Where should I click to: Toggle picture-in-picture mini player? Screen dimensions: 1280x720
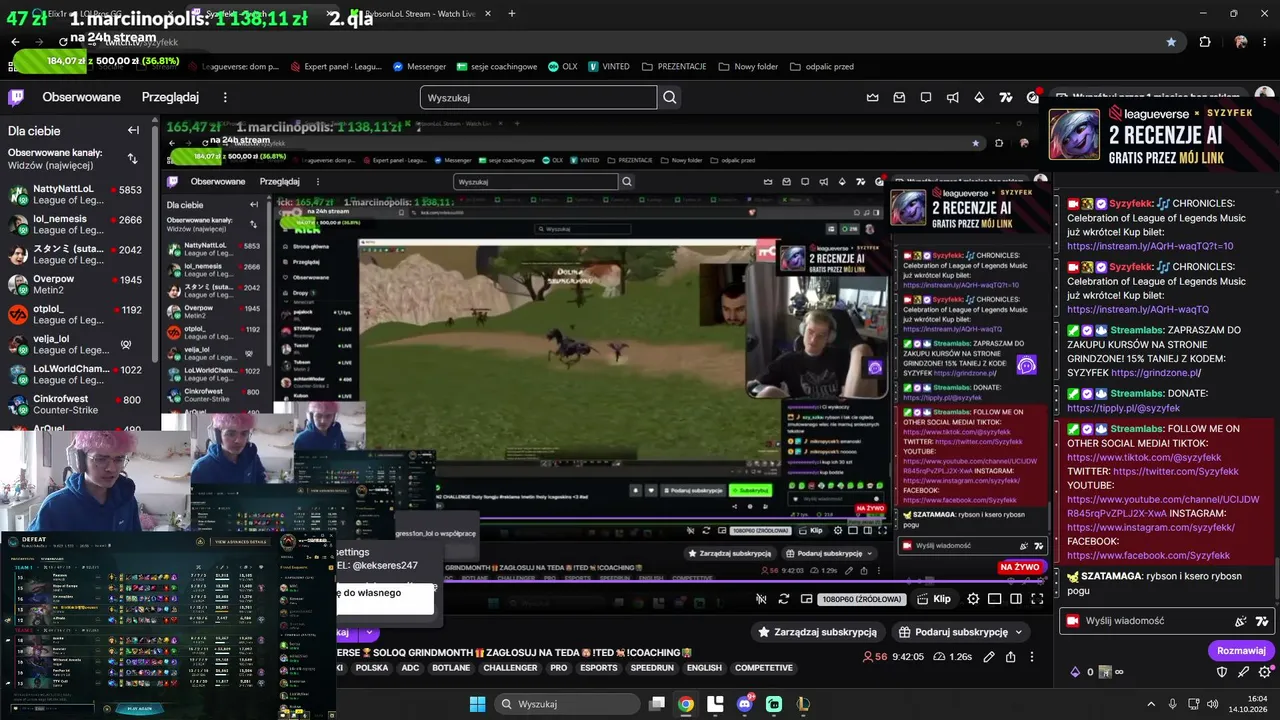pos(806,599)
